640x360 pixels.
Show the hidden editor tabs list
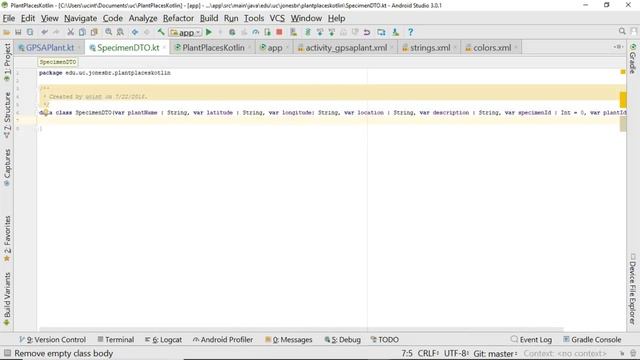pos(618,47)
